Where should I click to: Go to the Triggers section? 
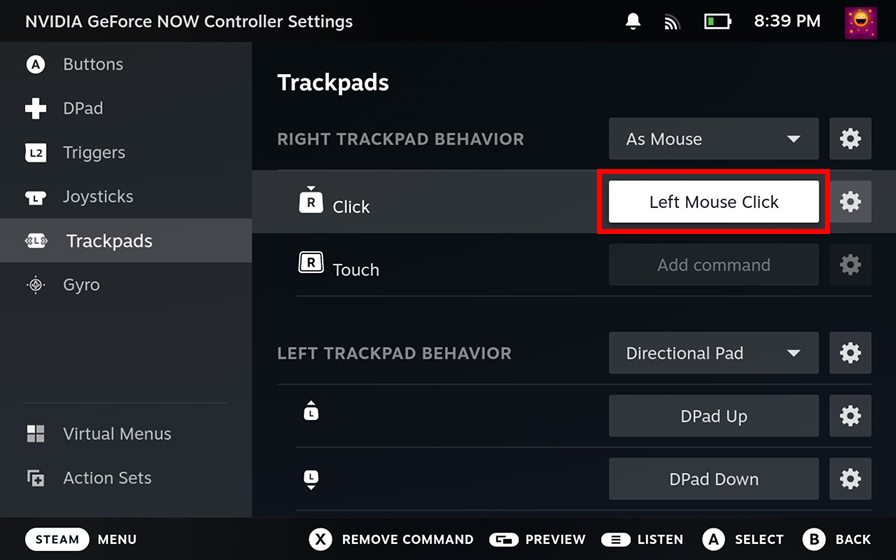[x=94, y=152]
